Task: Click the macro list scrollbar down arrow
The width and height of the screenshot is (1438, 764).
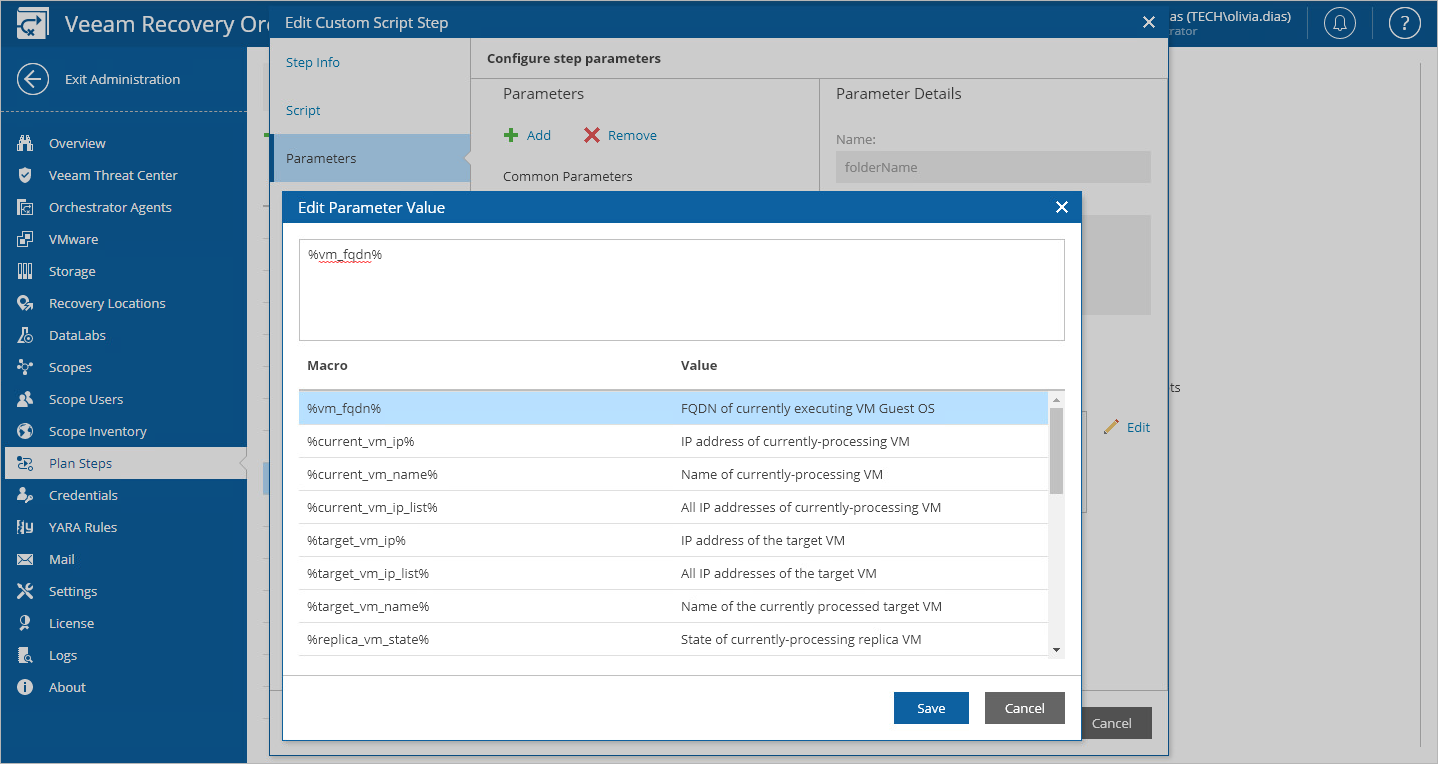Action: (x=1057, y=648)
